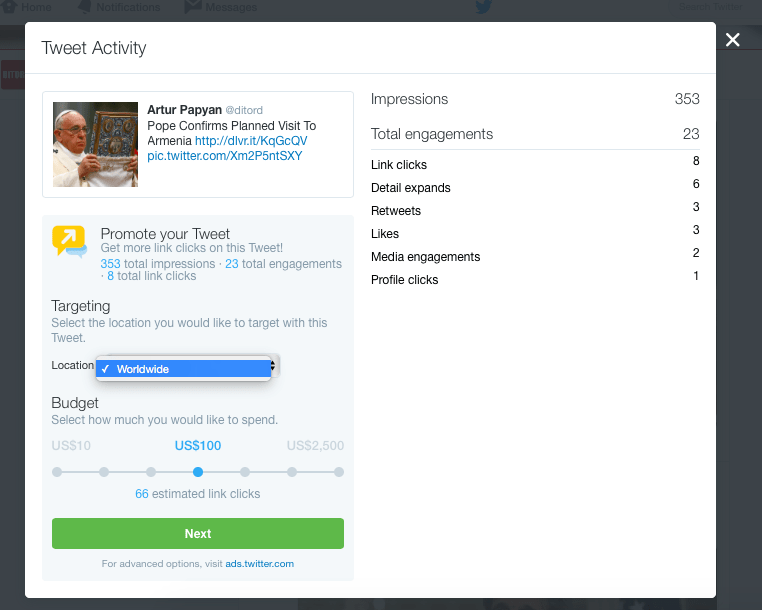Click the Media engagements stat row

coord(535,256)
